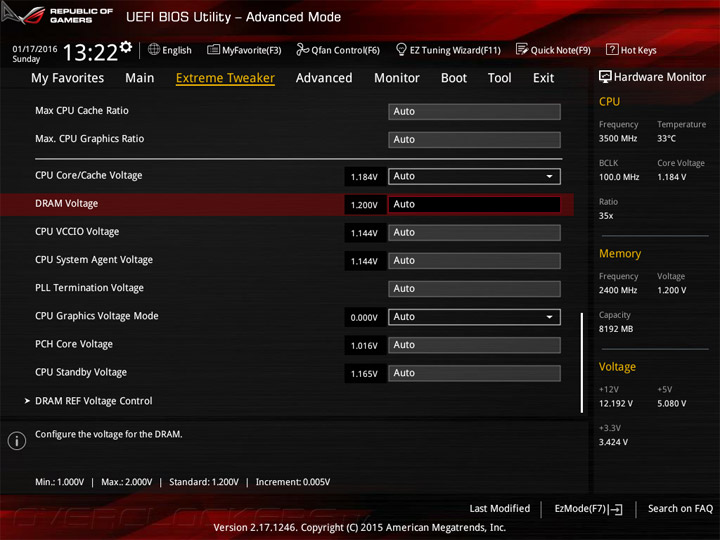Select the PLL Termination Voltage label
This screenshot has width=720, height=540.
point(89,288)
